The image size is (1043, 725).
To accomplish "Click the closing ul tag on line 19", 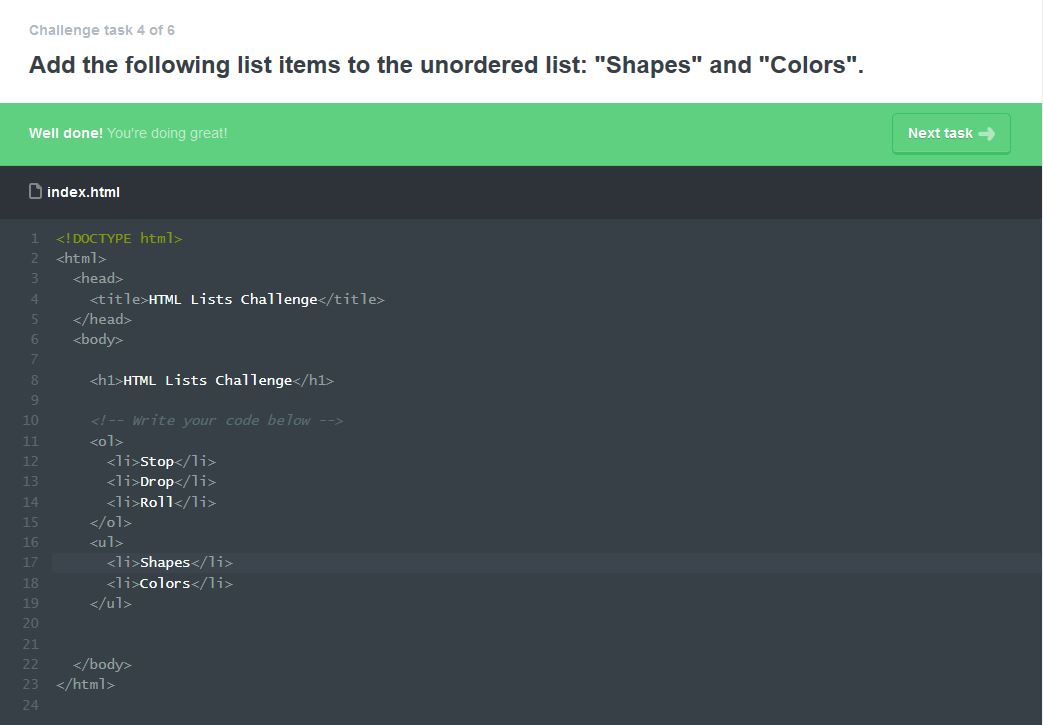I will pyautogui.click(x=110, y=603).
